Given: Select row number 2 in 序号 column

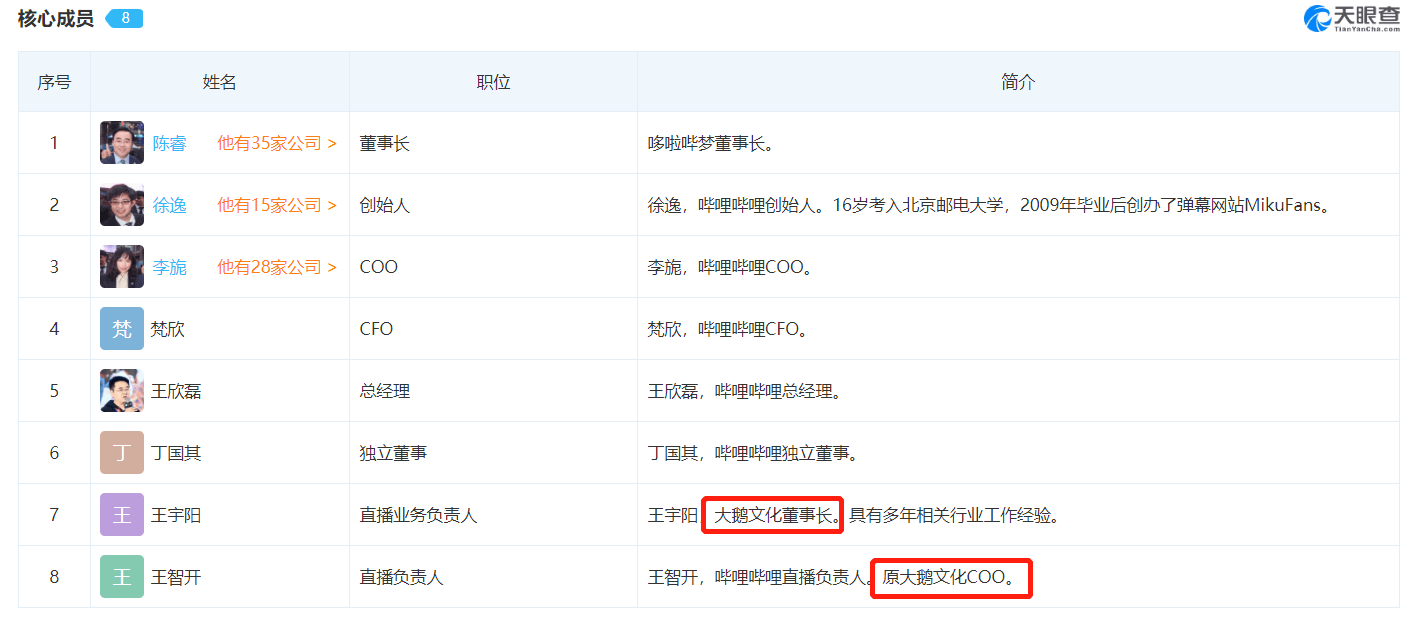Looking at the screenshot, I should pos(54,205).
